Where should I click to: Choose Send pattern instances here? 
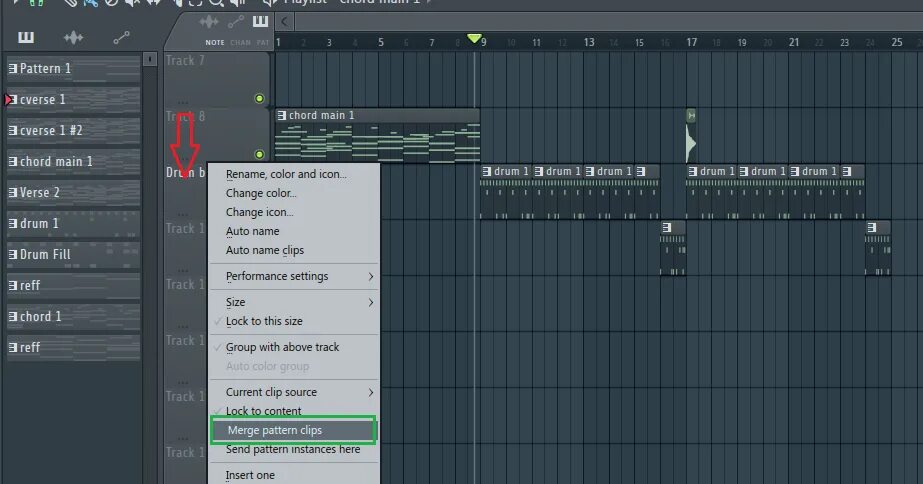(294, 449)
